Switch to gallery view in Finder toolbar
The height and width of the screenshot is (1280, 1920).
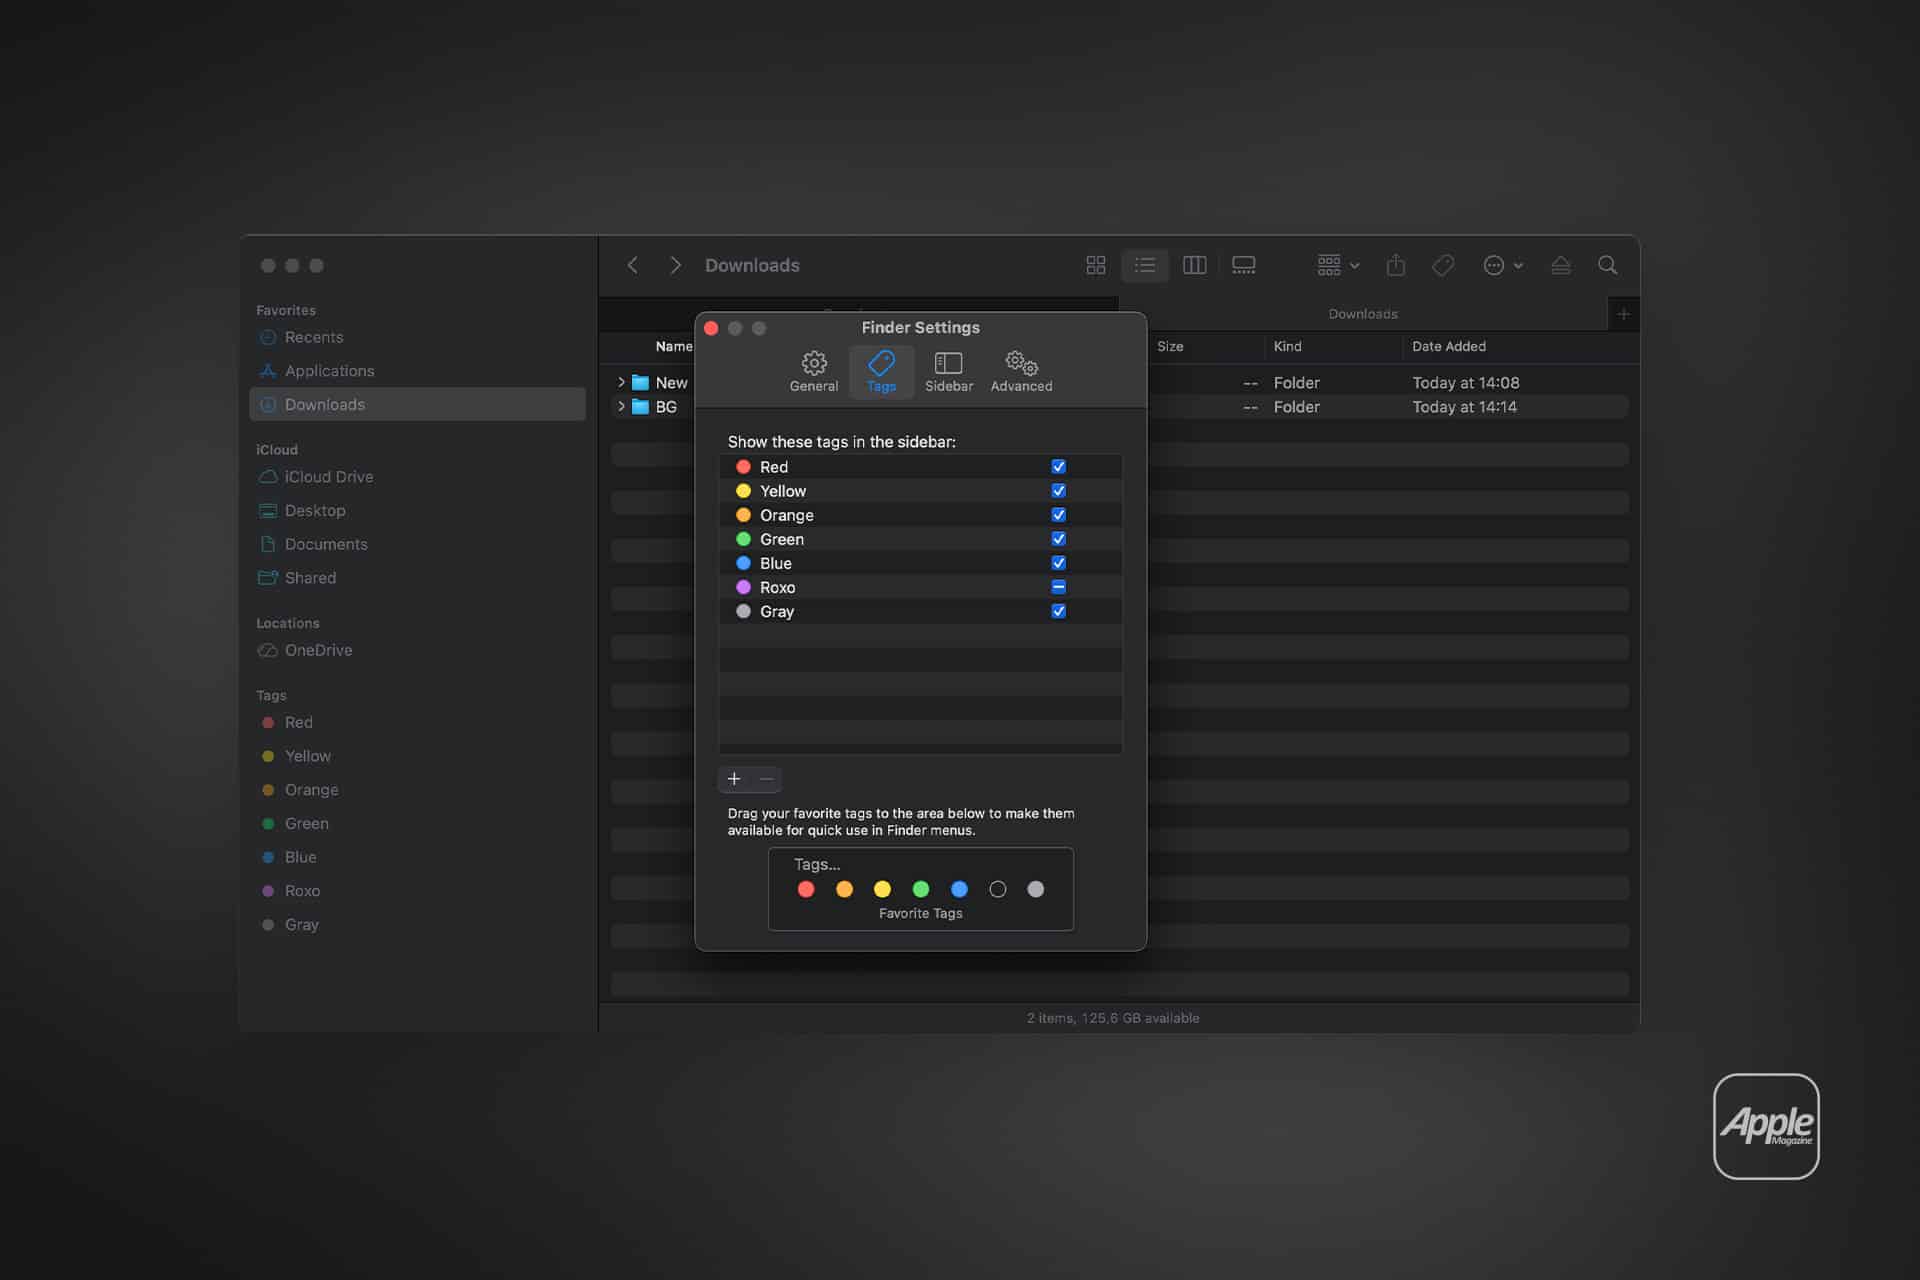[x=1243, y=265]
